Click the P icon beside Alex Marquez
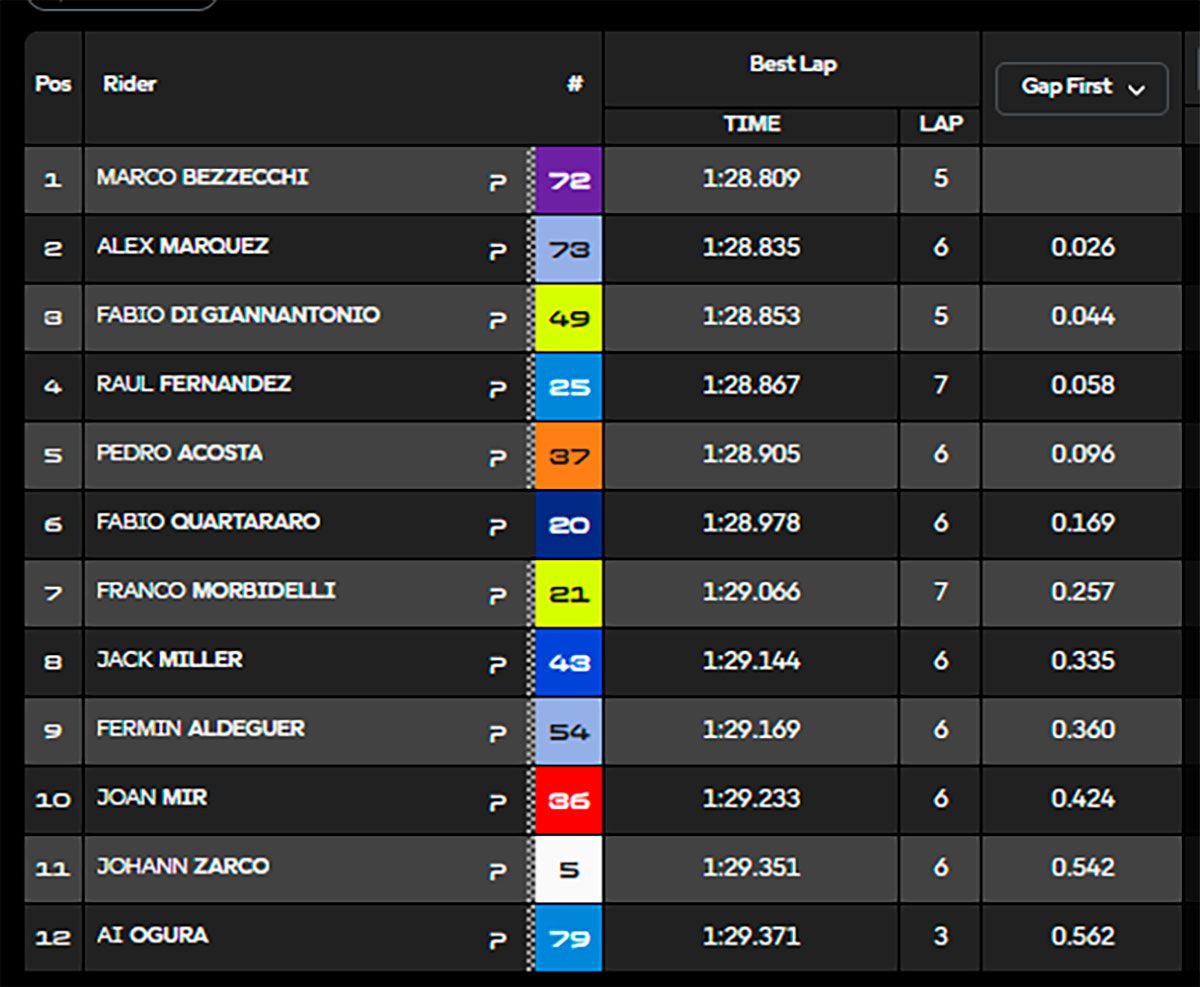 (498, 251)
